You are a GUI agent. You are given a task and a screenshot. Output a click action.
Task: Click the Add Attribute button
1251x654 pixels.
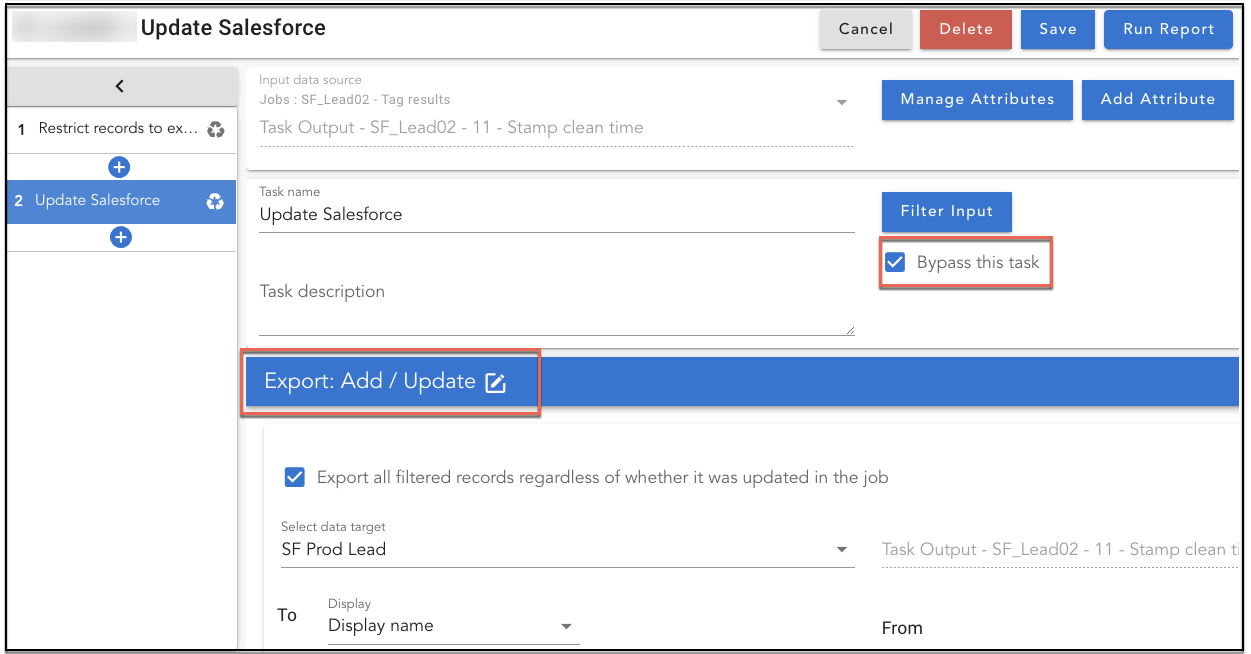point(1158,100)
